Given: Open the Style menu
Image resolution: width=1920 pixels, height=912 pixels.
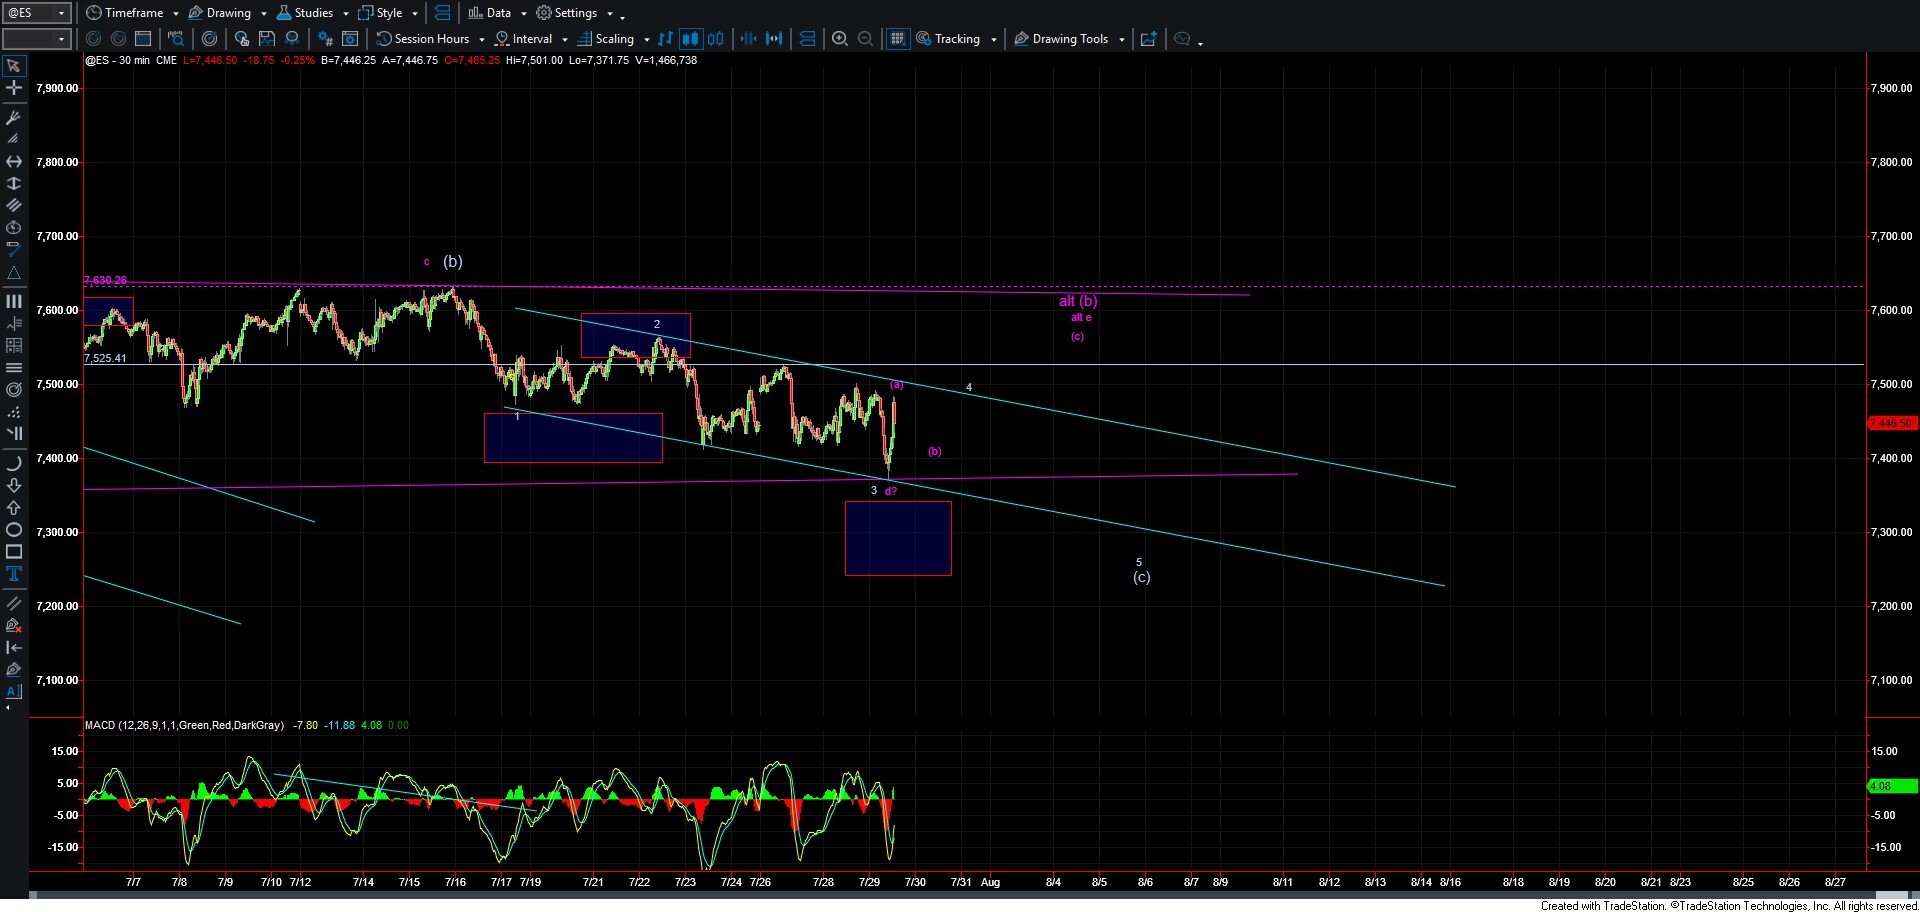Looking at the screenshot, I should click(x=380, y=13).
